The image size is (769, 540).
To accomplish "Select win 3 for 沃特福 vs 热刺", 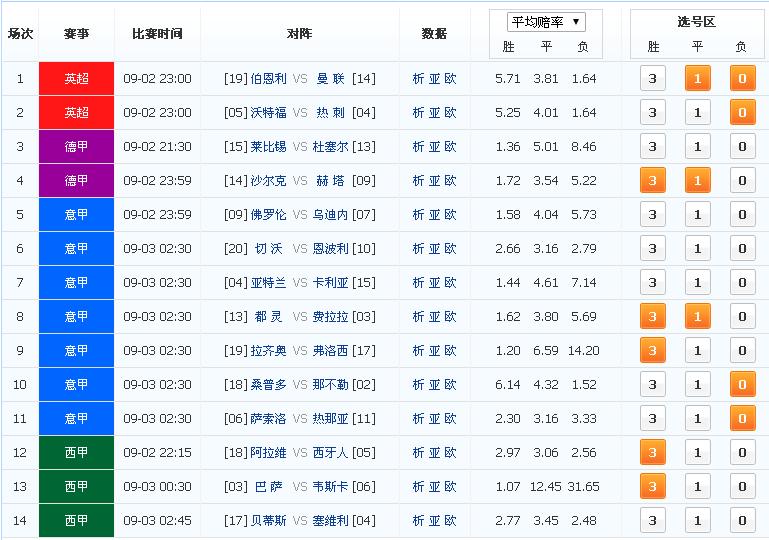I will [x=653, y=112].
